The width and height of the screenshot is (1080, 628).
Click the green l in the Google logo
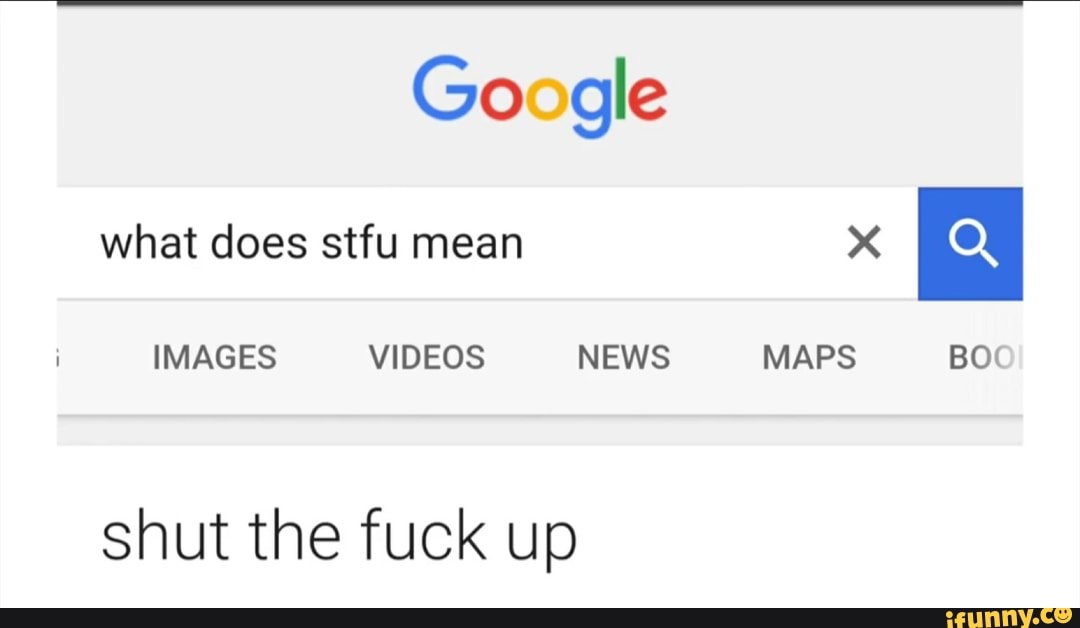point(619,90)
